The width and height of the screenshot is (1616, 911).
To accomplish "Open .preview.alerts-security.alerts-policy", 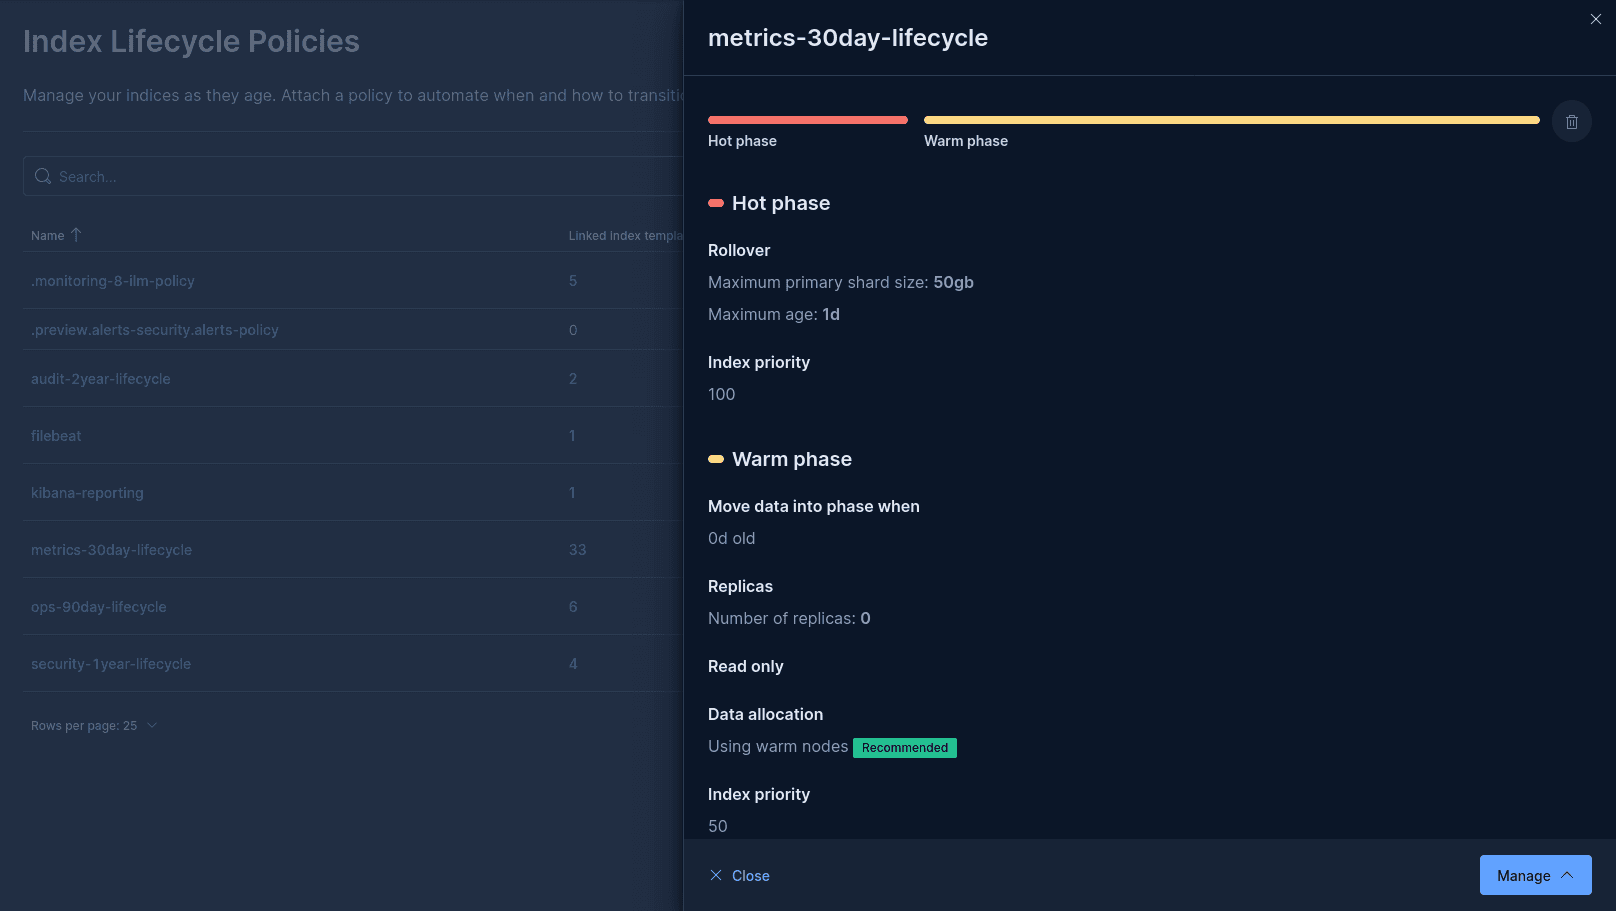I will (155, 330).
